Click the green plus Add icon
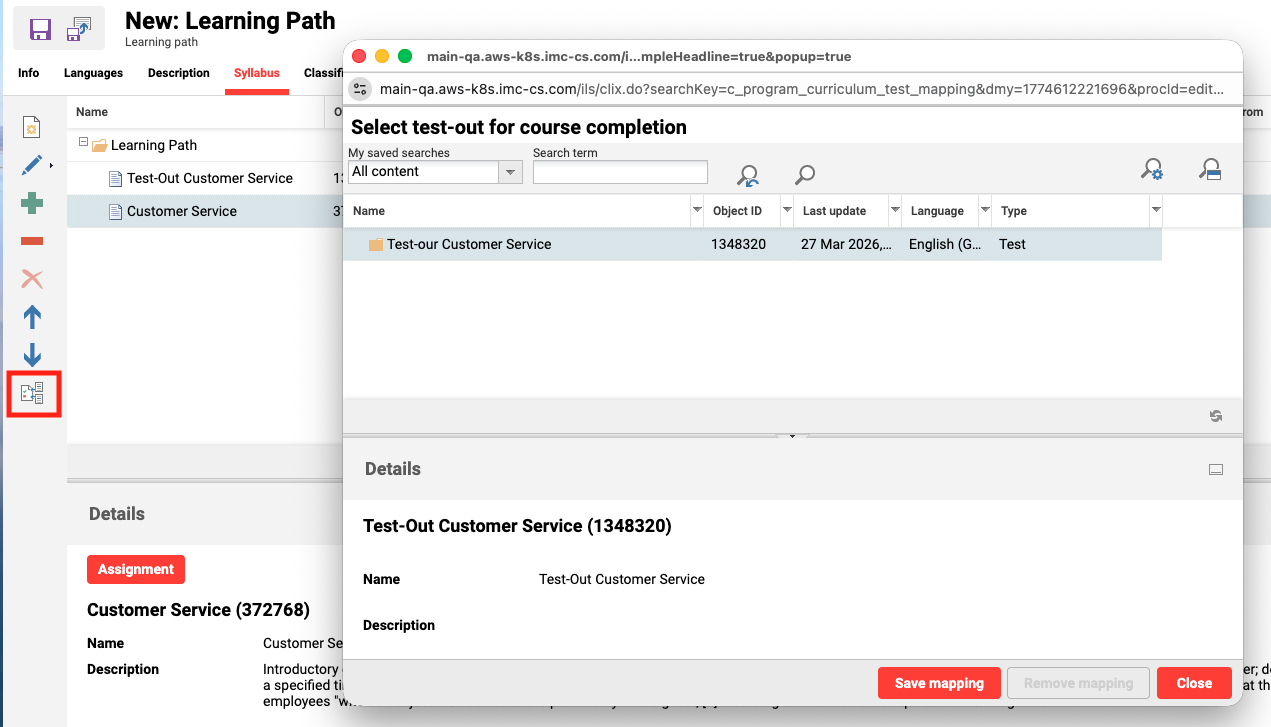 (32, 203)
